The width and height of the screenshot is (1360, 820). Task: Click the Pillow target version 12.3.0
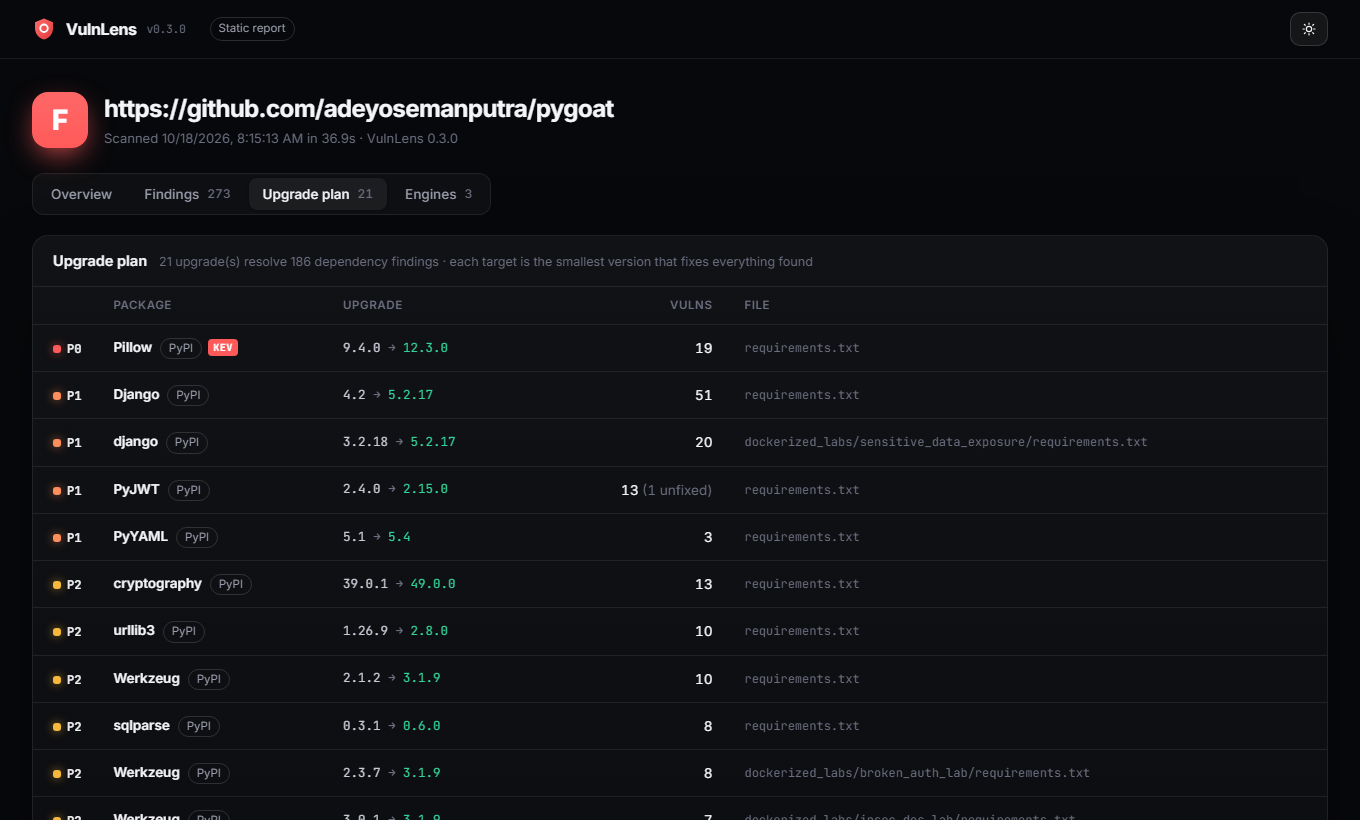pos(425,348)
